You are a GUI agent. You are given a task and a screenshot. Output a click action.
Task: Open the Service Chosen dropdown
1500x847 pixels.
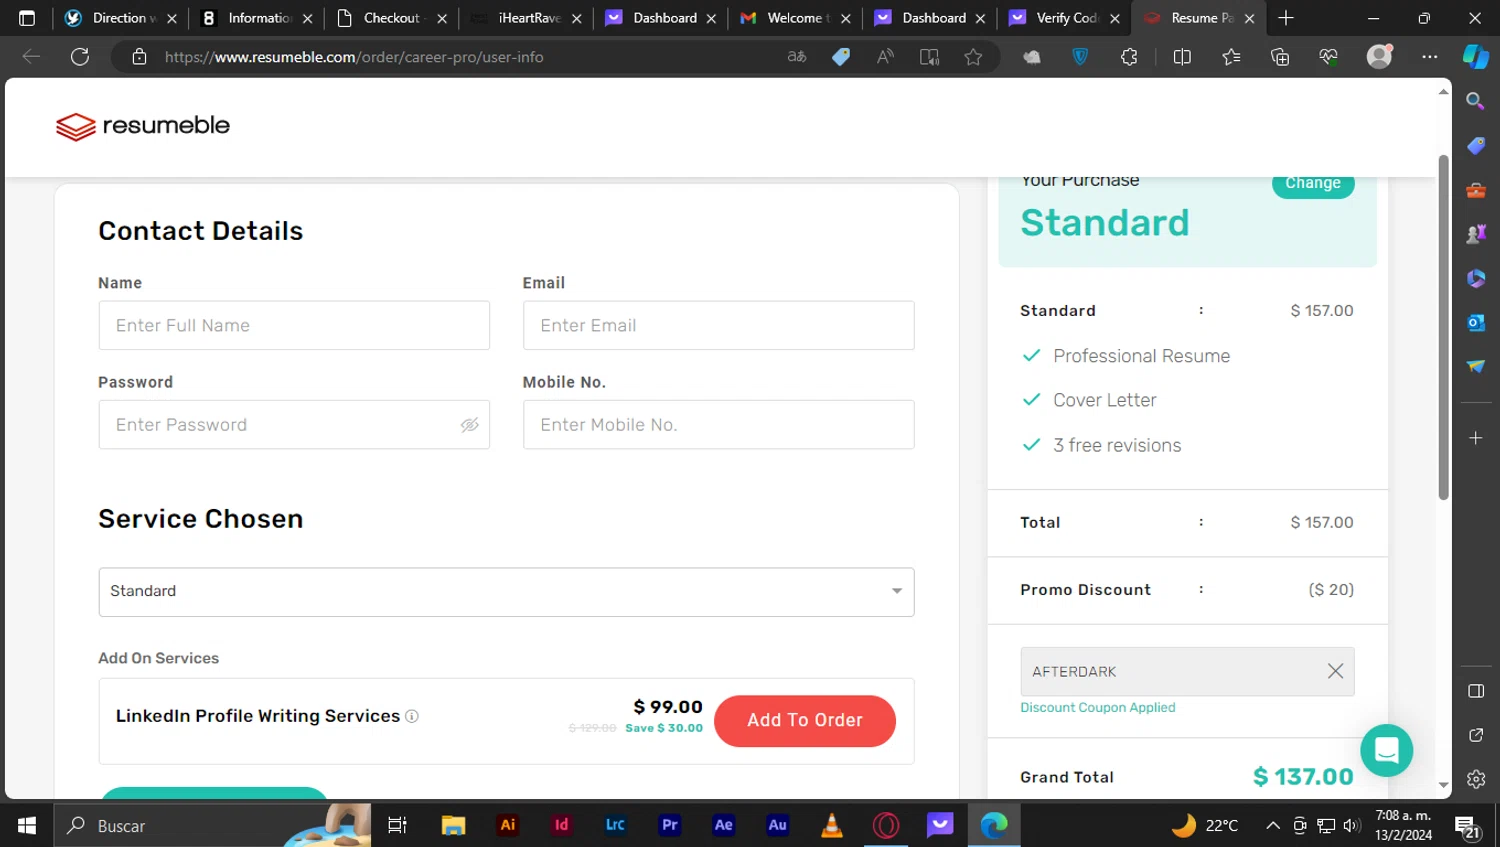click(506, 592)
